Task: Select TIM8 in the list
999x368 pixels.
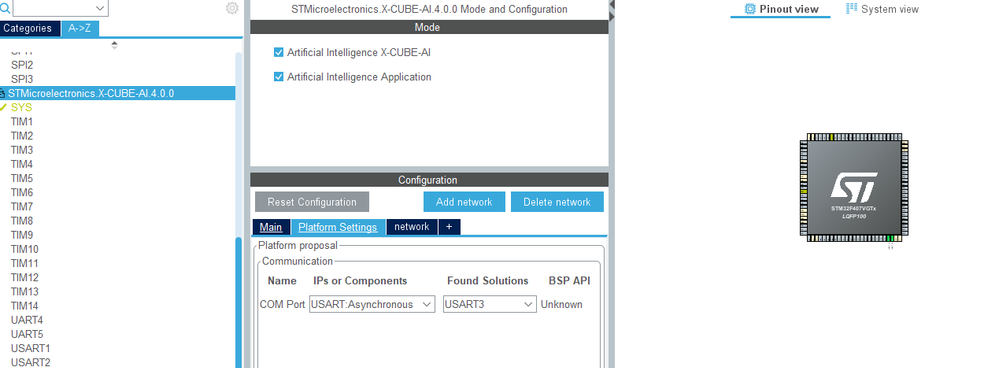Action: click(22, 221)
